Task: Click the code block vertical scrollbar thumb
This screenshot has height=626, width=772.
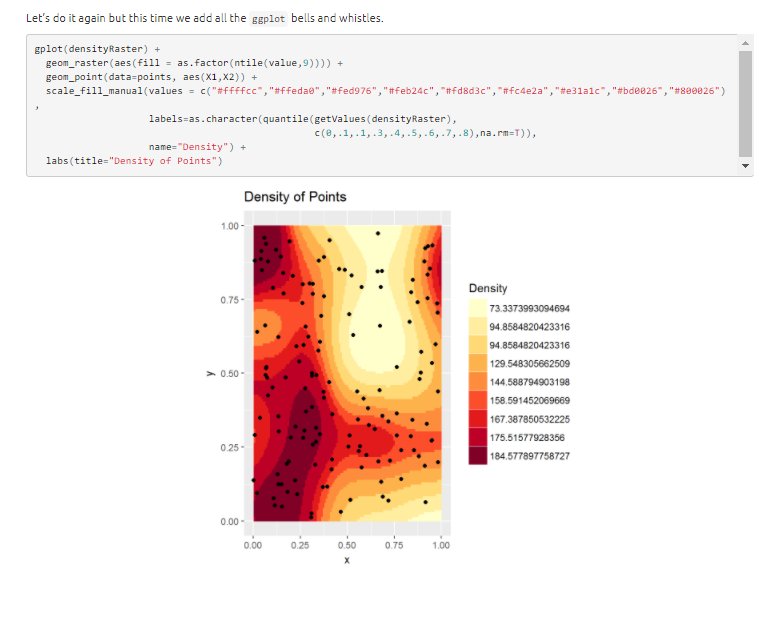Action: point(745,104)
